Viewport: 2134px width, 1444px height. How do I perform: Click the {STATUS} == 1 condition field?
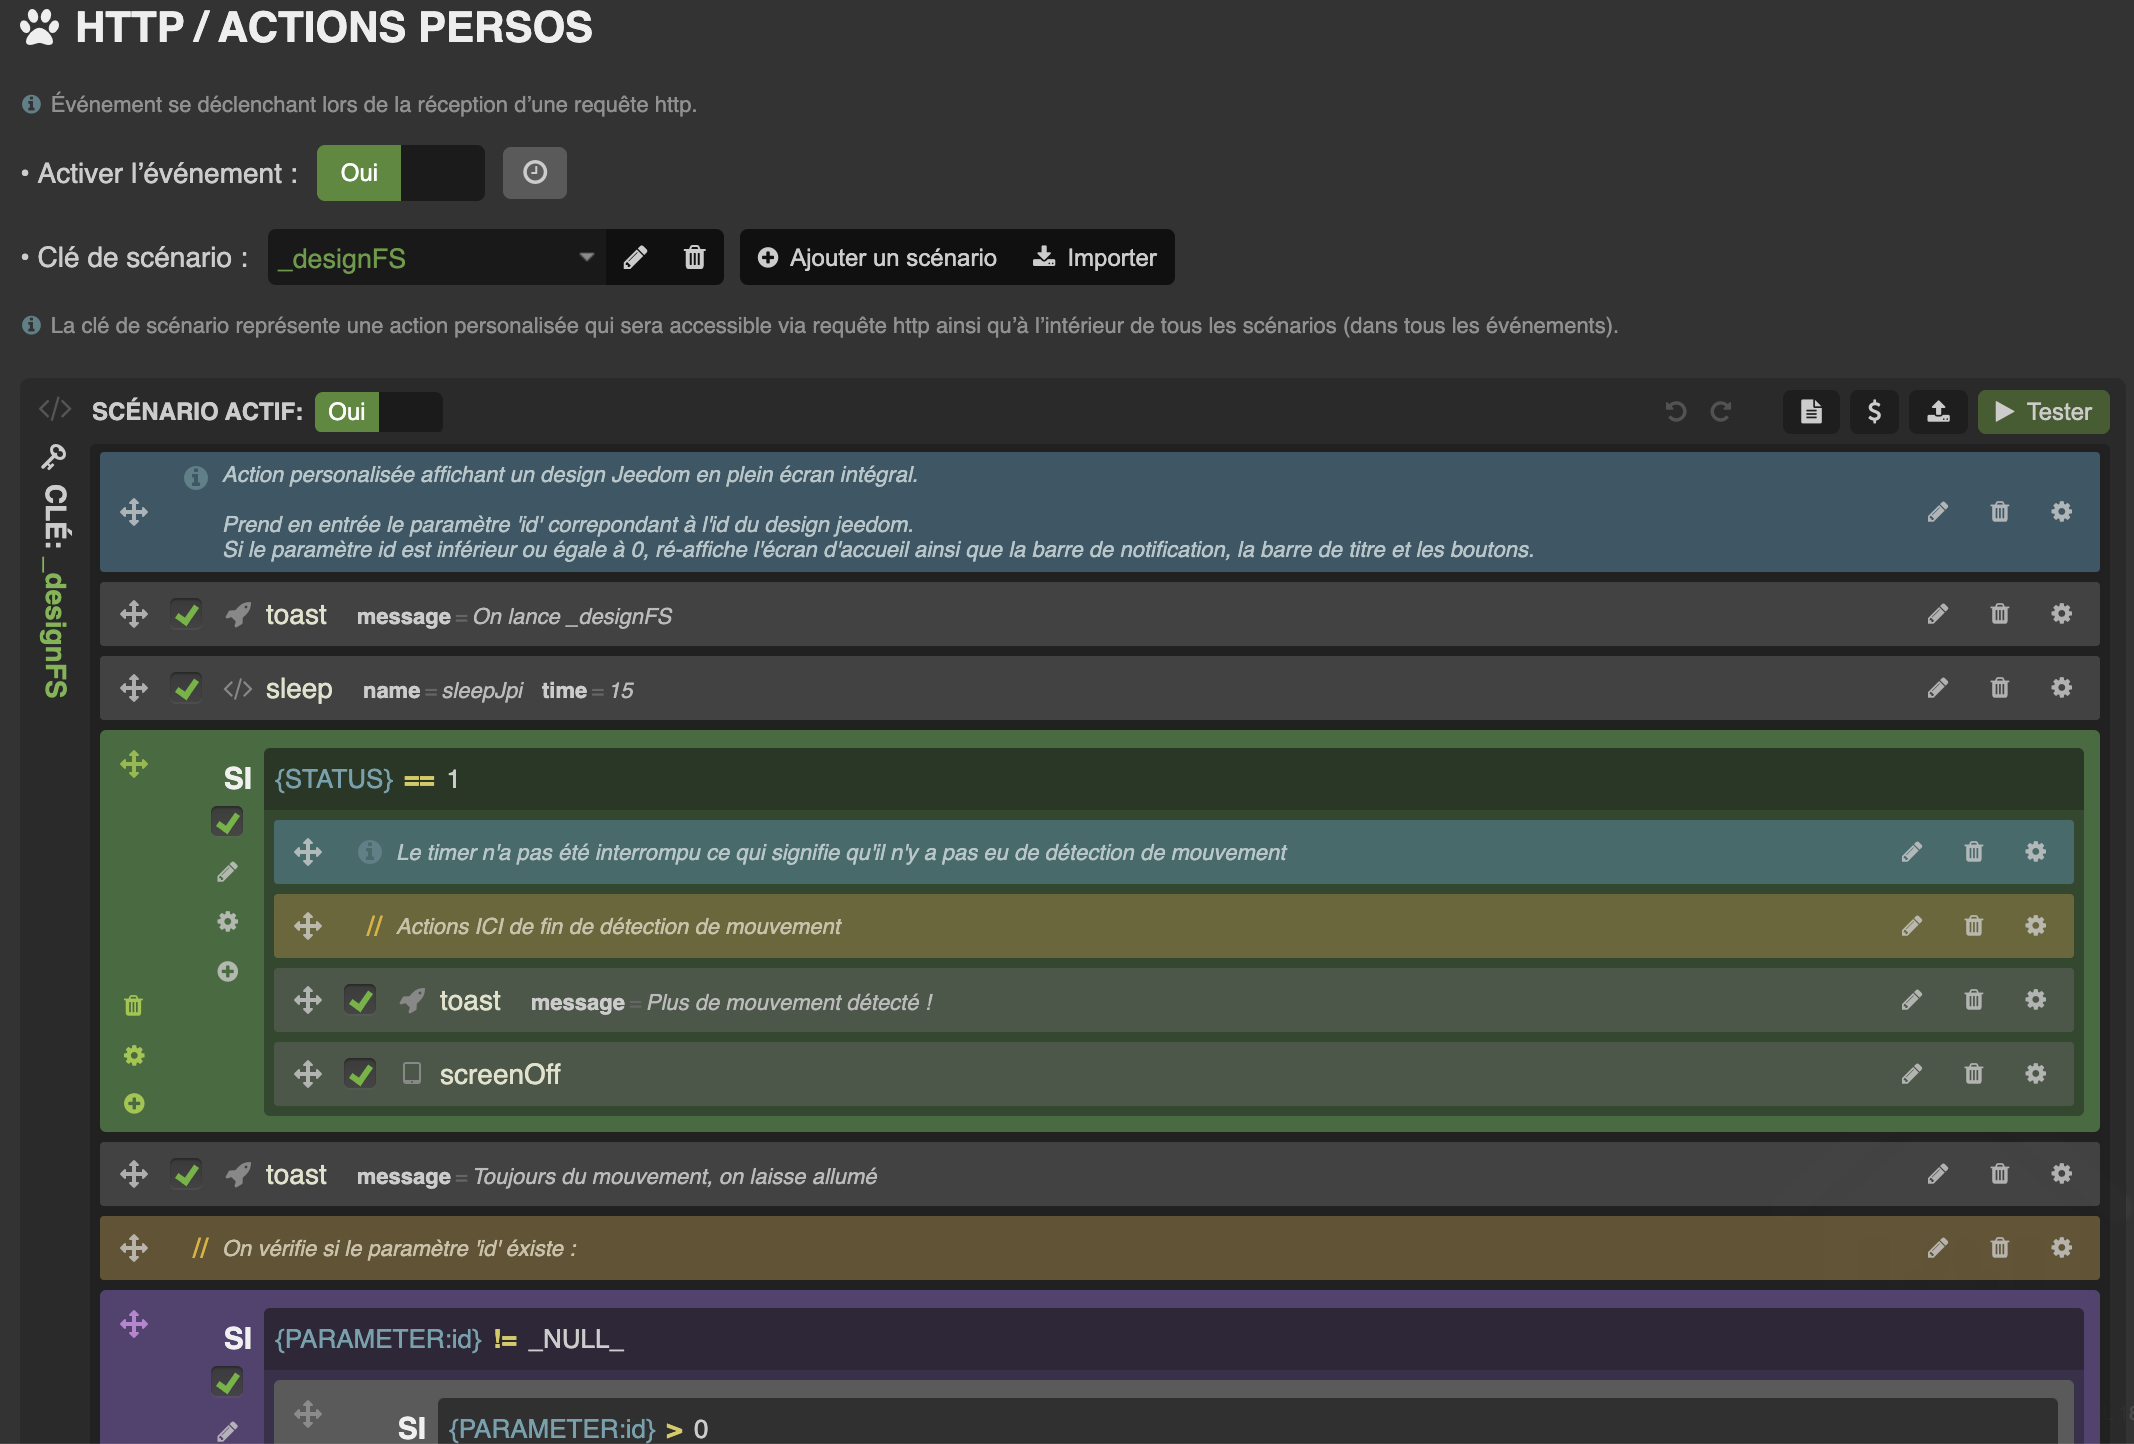(1174, 779)
